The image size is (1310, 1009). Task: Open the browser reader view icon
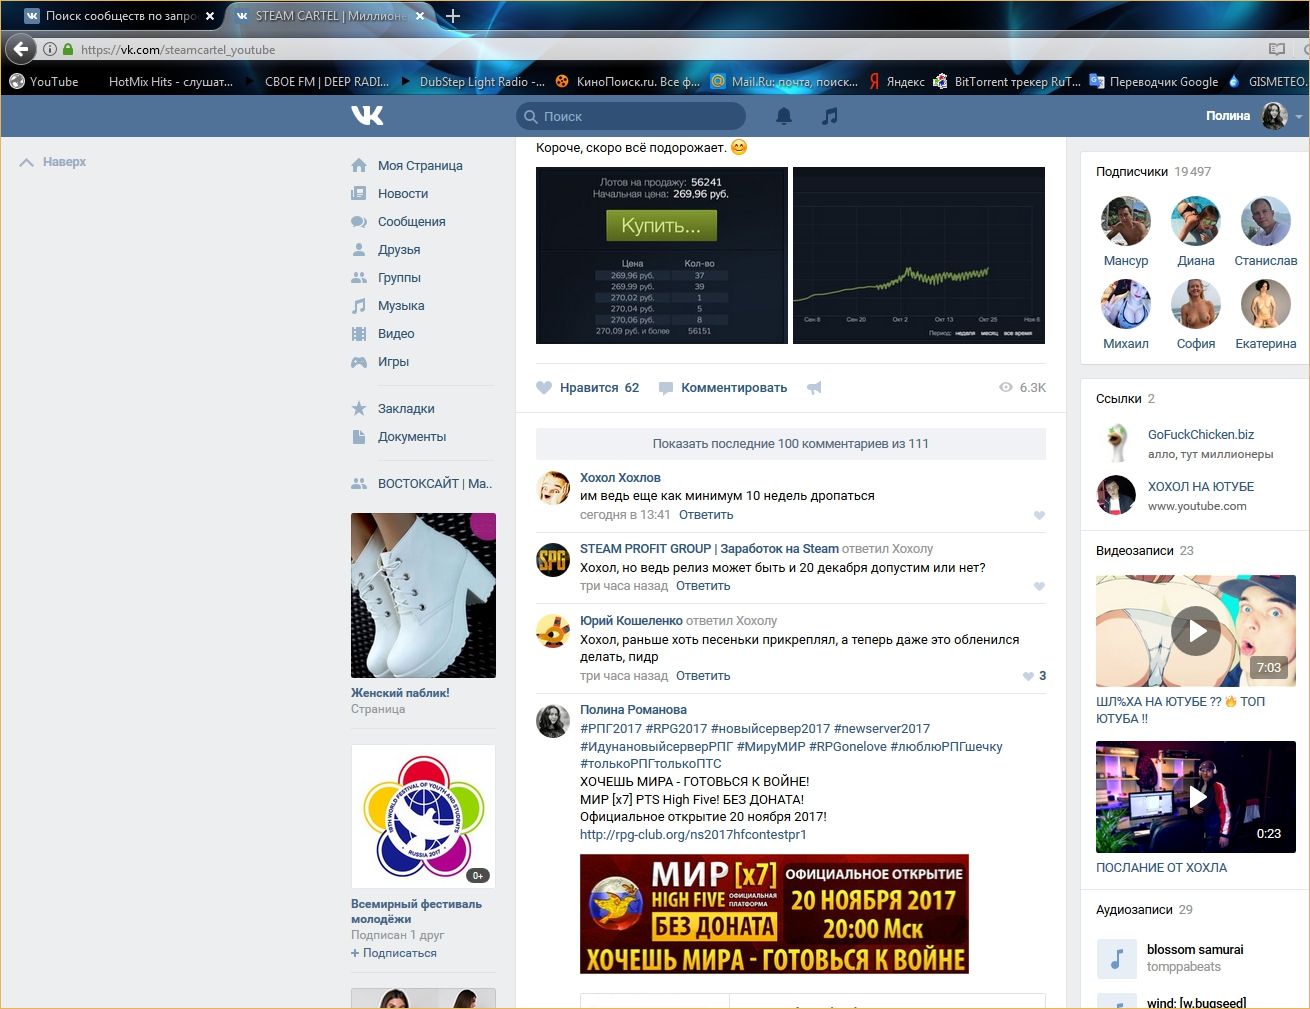click(1276, 49)
